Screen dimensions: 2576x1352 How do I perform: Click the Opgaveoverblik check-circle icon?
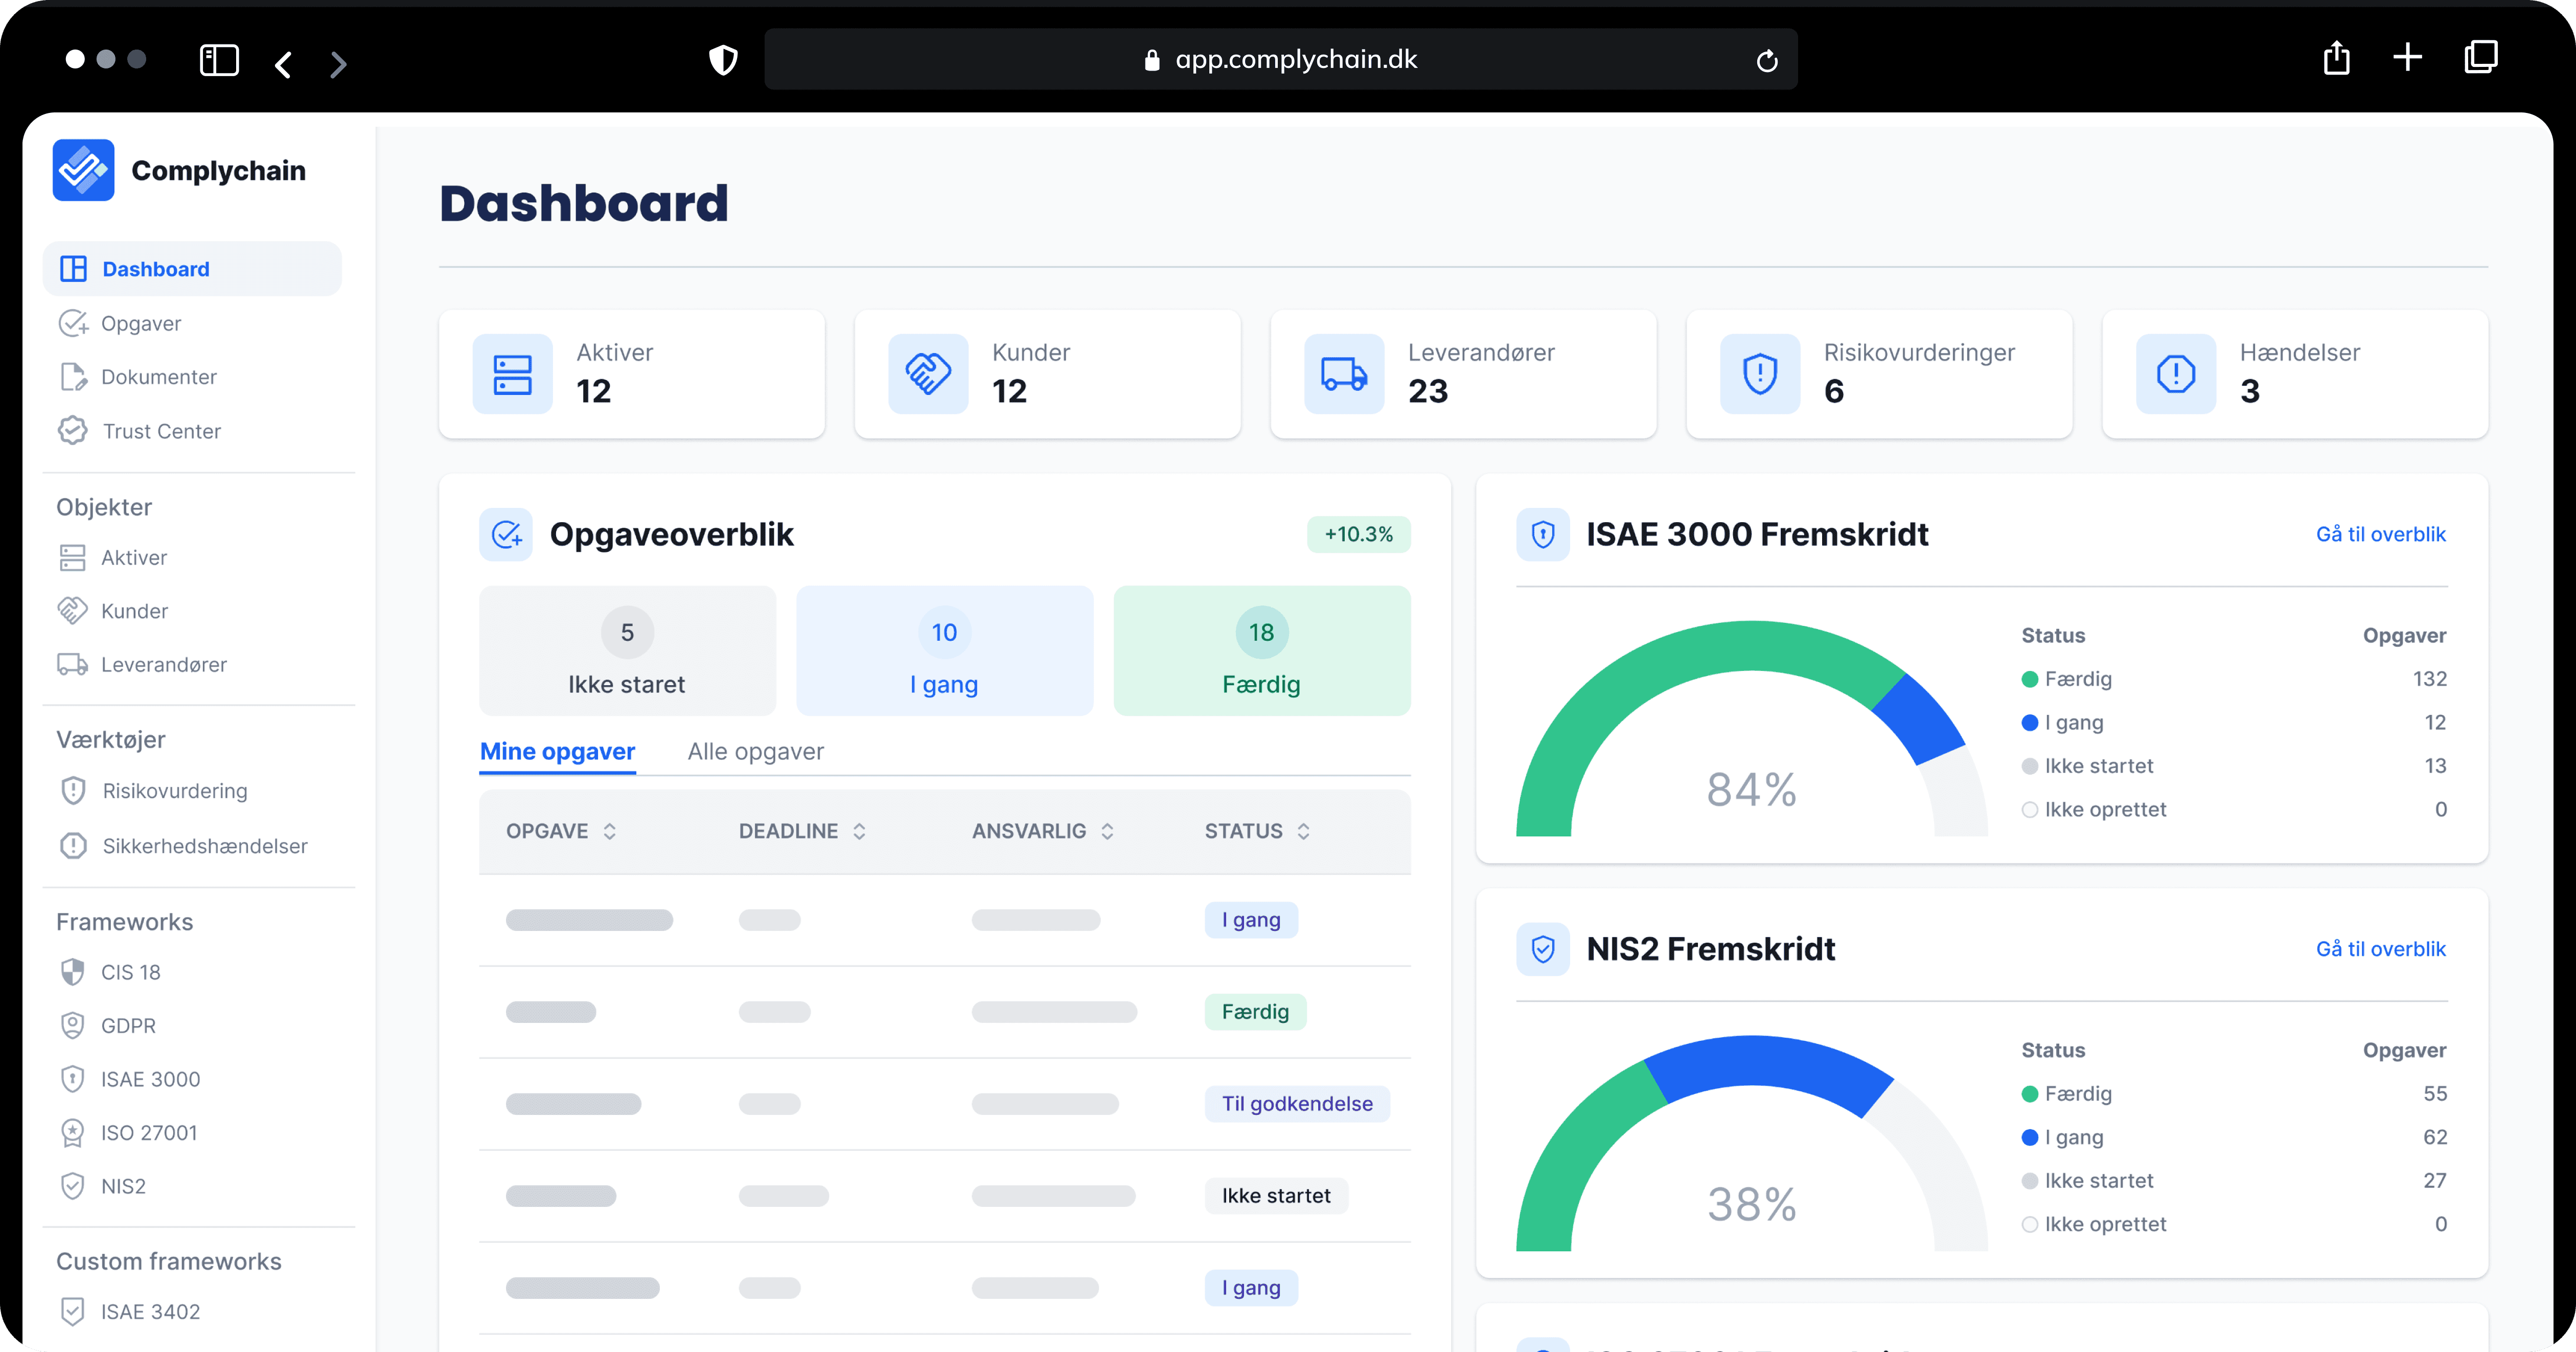506,534
